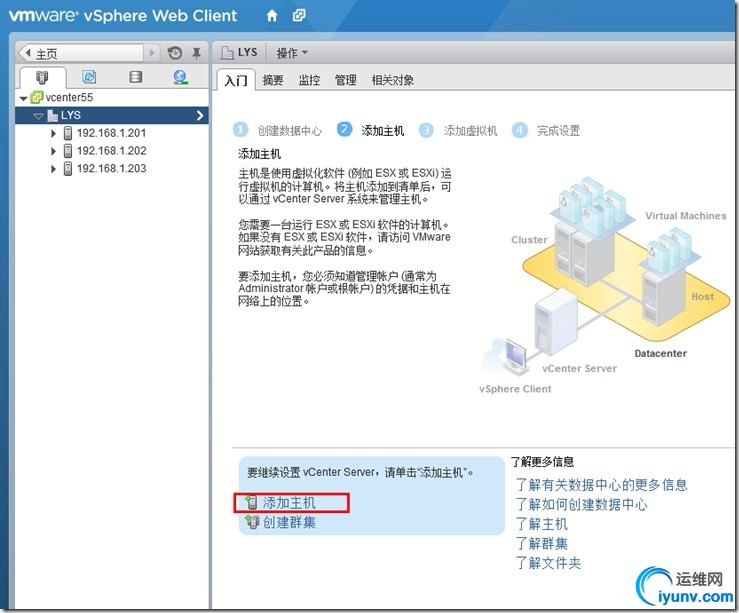Click host icon of 192.168.1.203
Viewport: 739px width, 613px height.
coord(68,168)
